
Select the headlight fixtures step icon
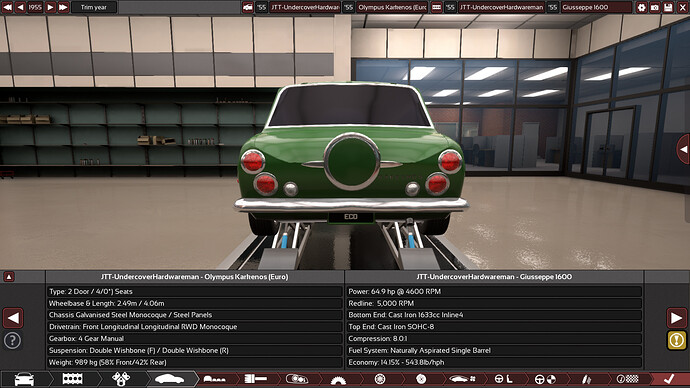tap(297, 379)
